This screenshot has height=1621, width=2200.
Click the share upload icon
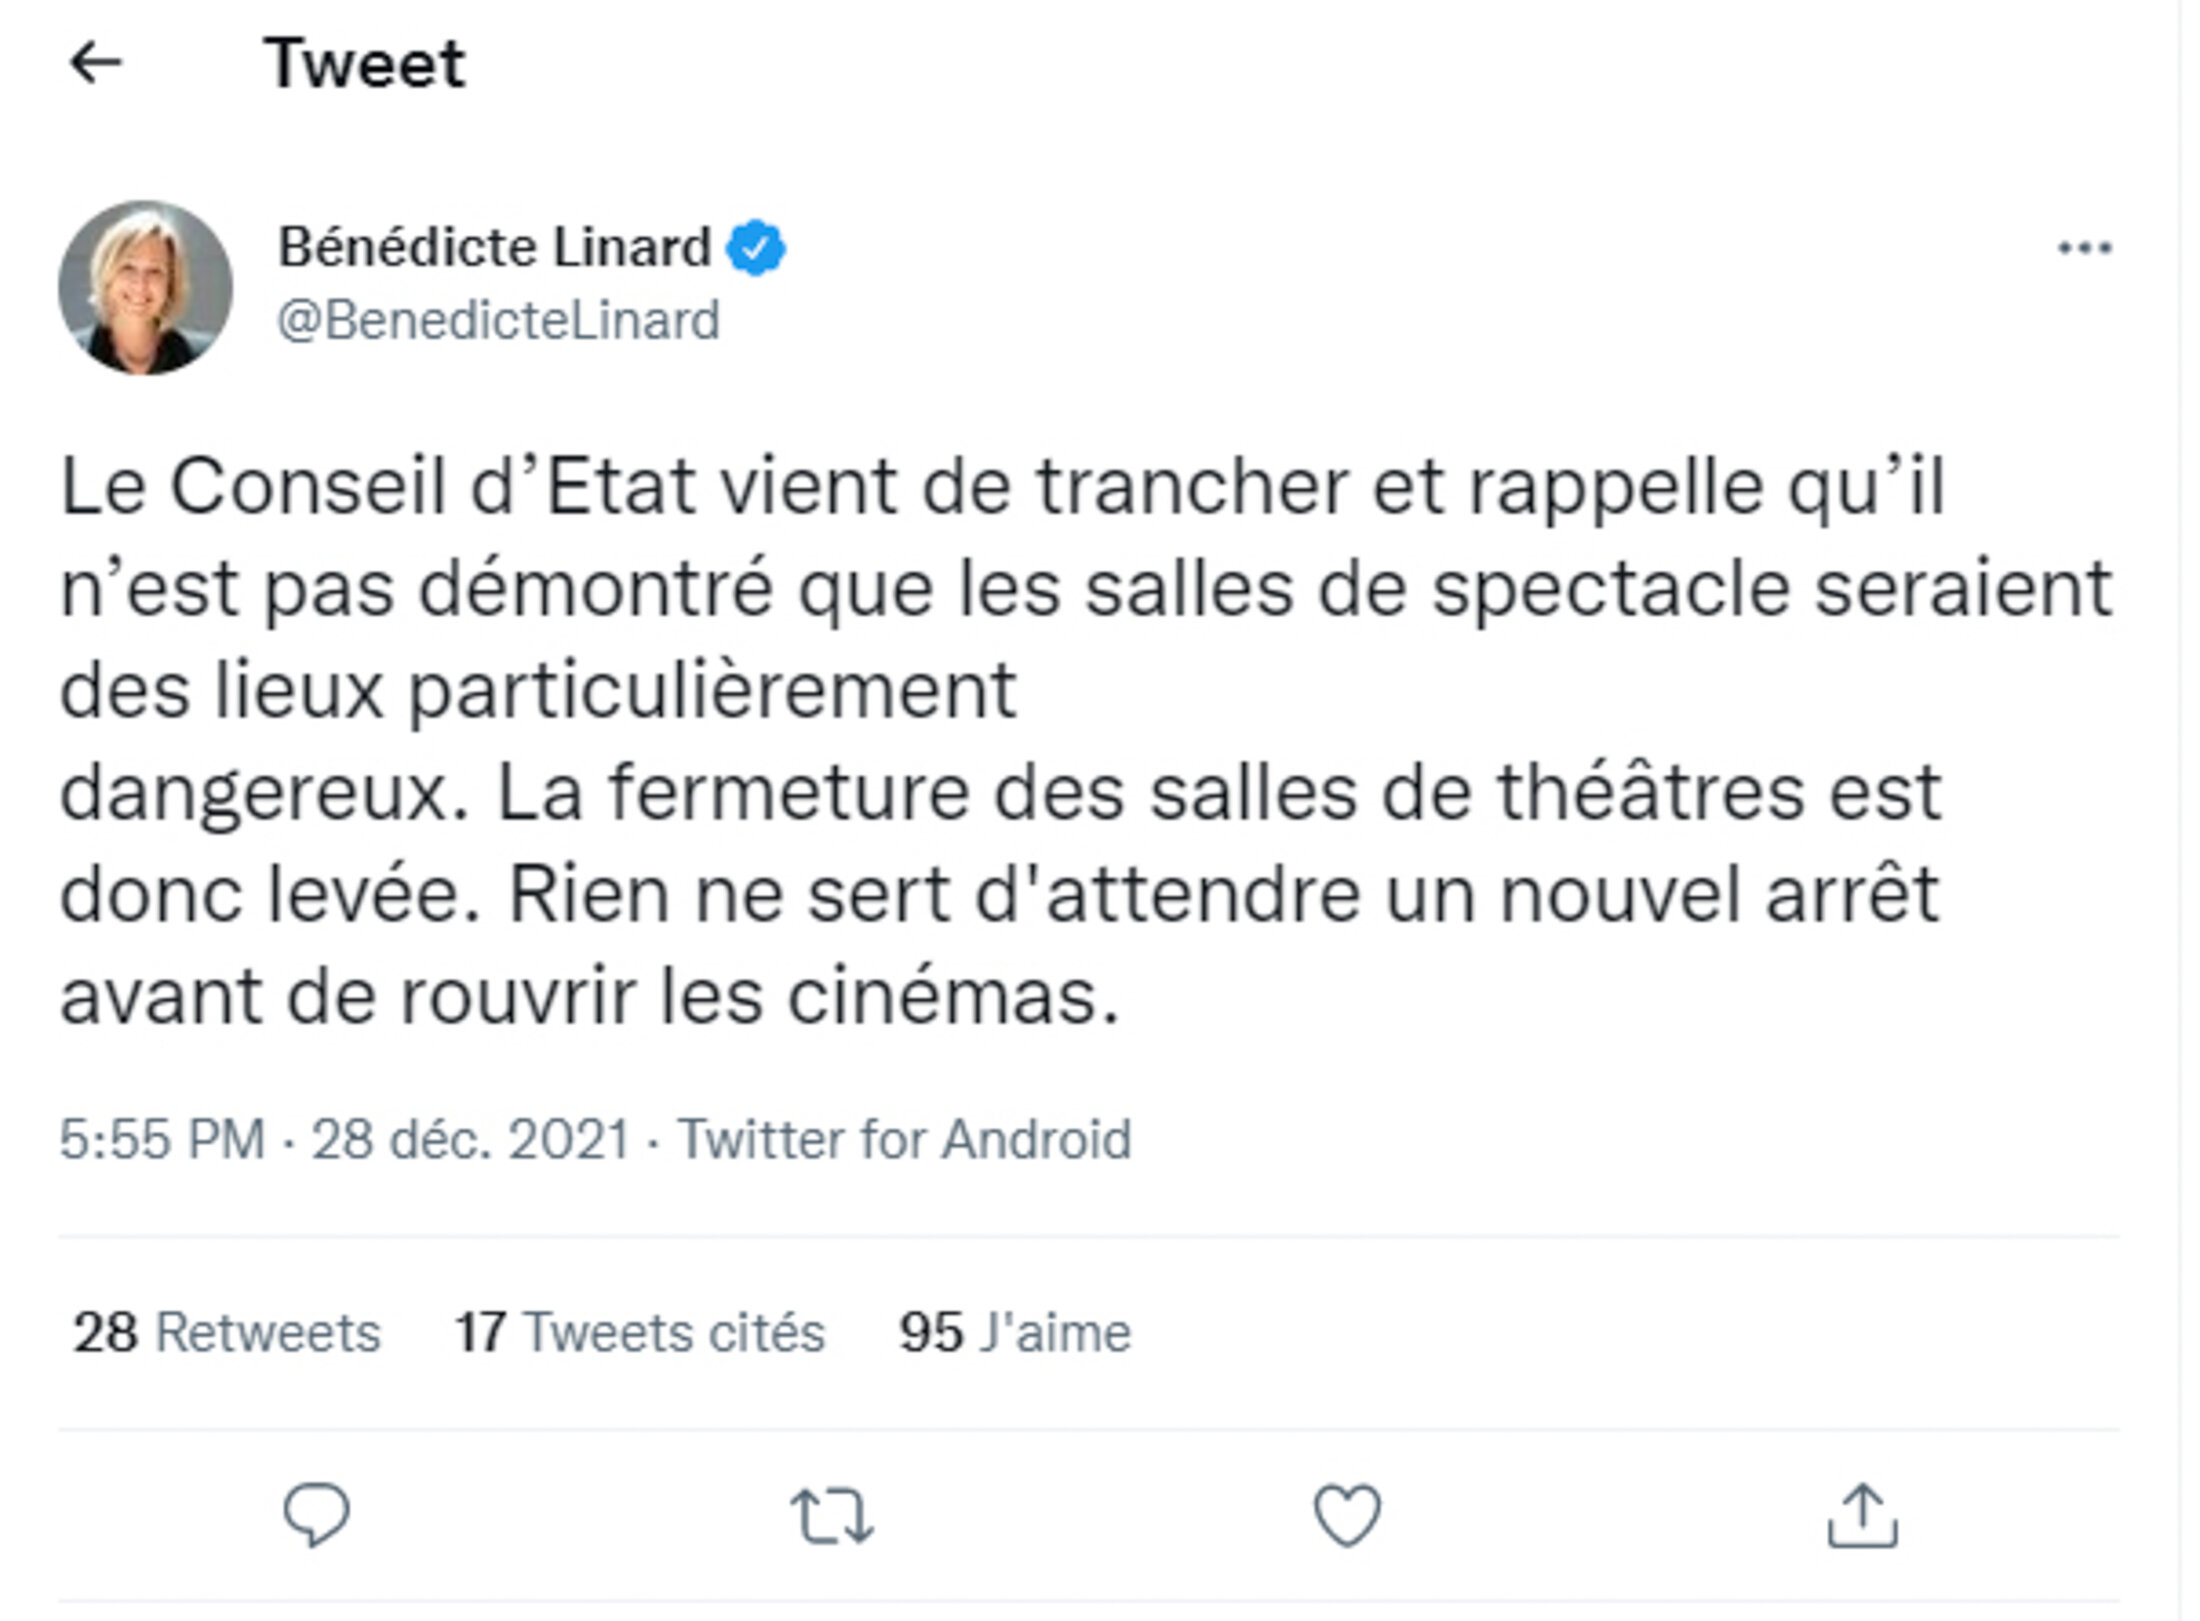pyautogui.click(x=1862, y=1516)
